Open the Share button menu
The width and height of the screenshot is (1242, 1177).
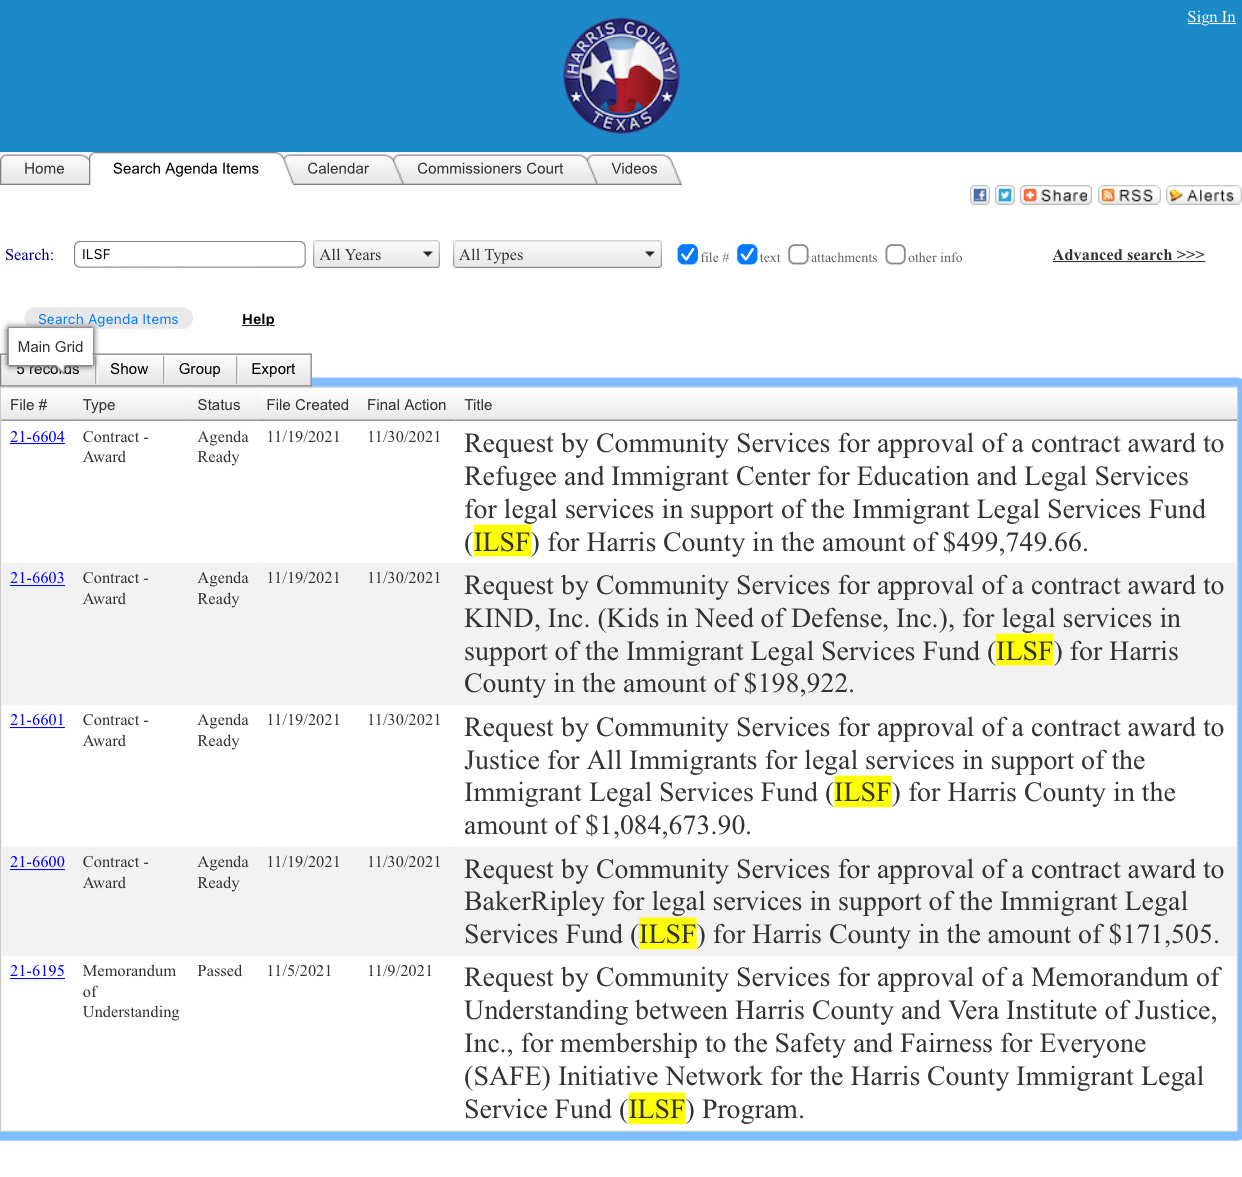click(1056, 195)
